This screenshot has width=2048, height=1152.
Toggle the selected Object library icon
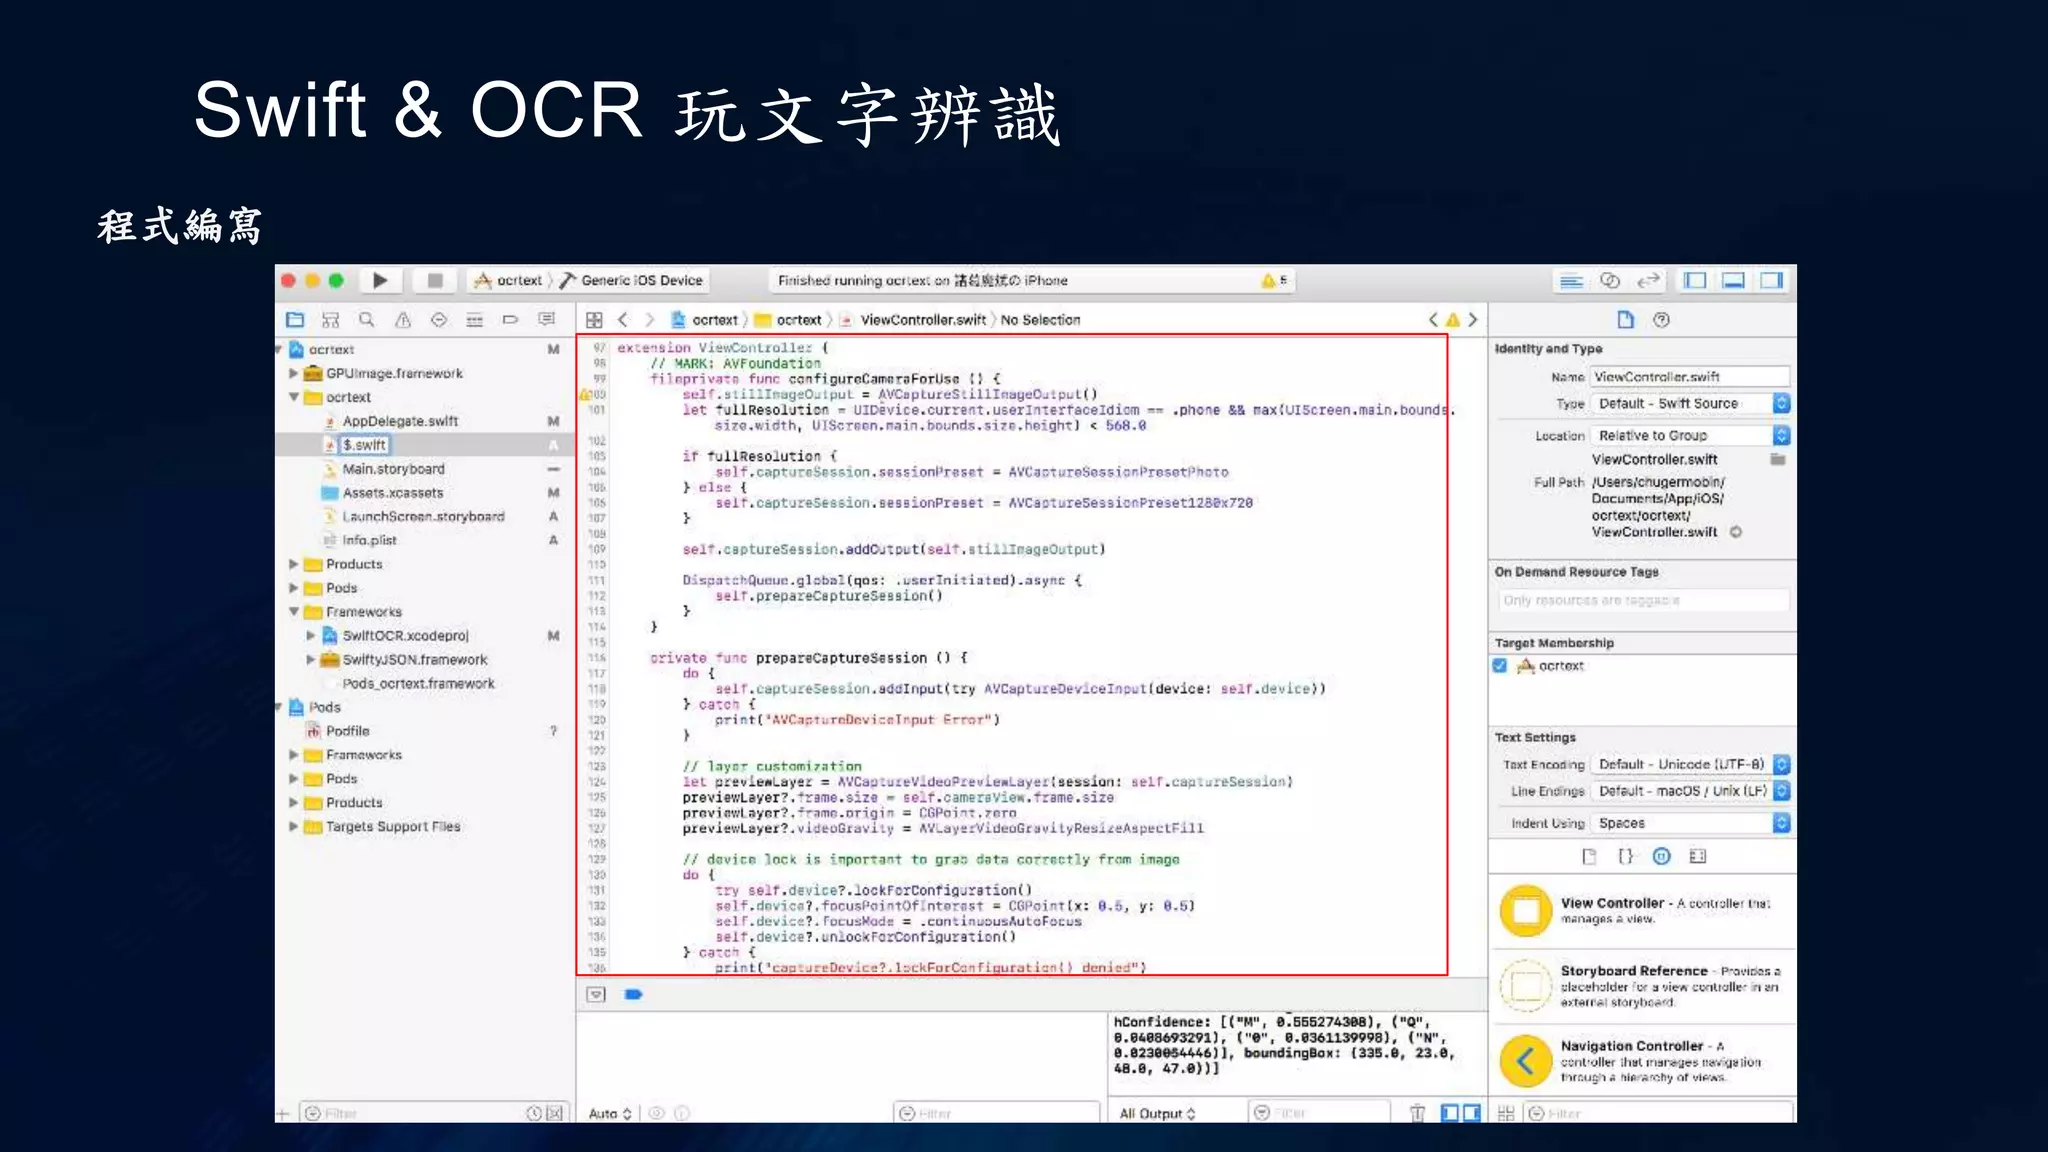click(1662, 856)
